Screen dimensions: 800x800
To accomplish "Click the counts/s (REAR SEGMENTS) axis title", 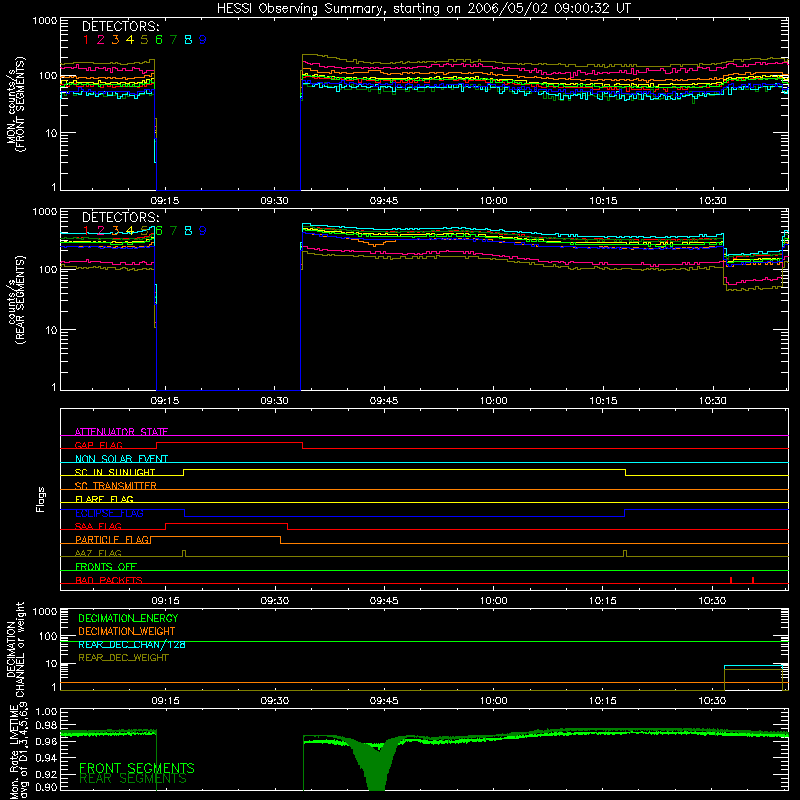I will click(x=15, y=300).
